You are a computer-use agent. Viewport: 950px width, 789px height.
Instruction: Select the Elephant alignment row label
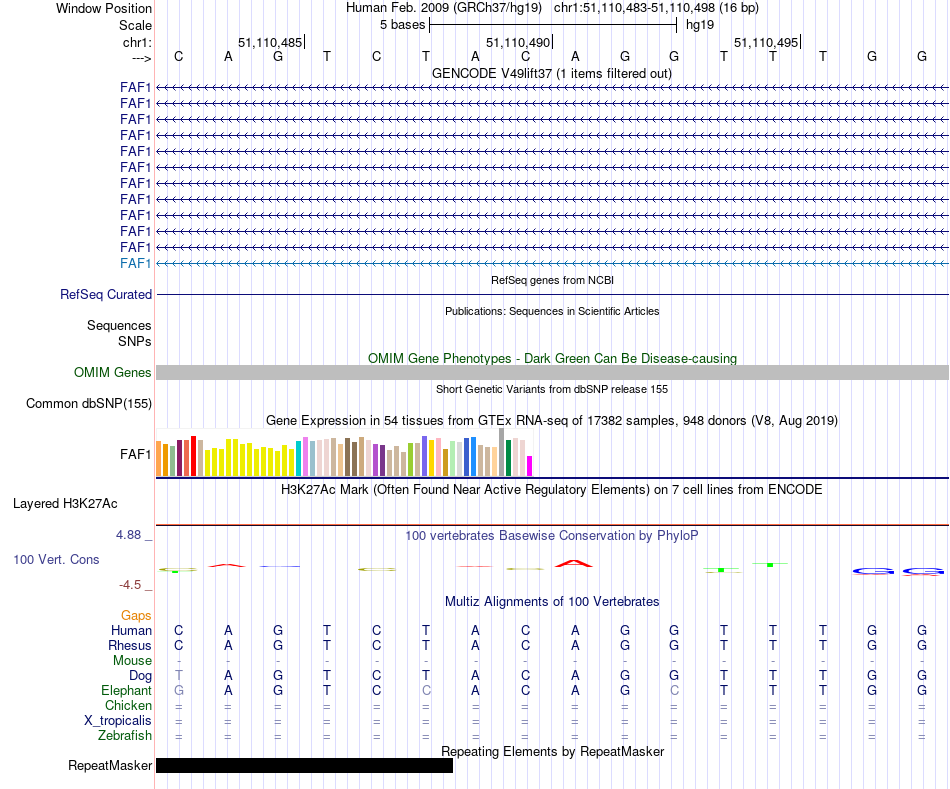[127, 691]
